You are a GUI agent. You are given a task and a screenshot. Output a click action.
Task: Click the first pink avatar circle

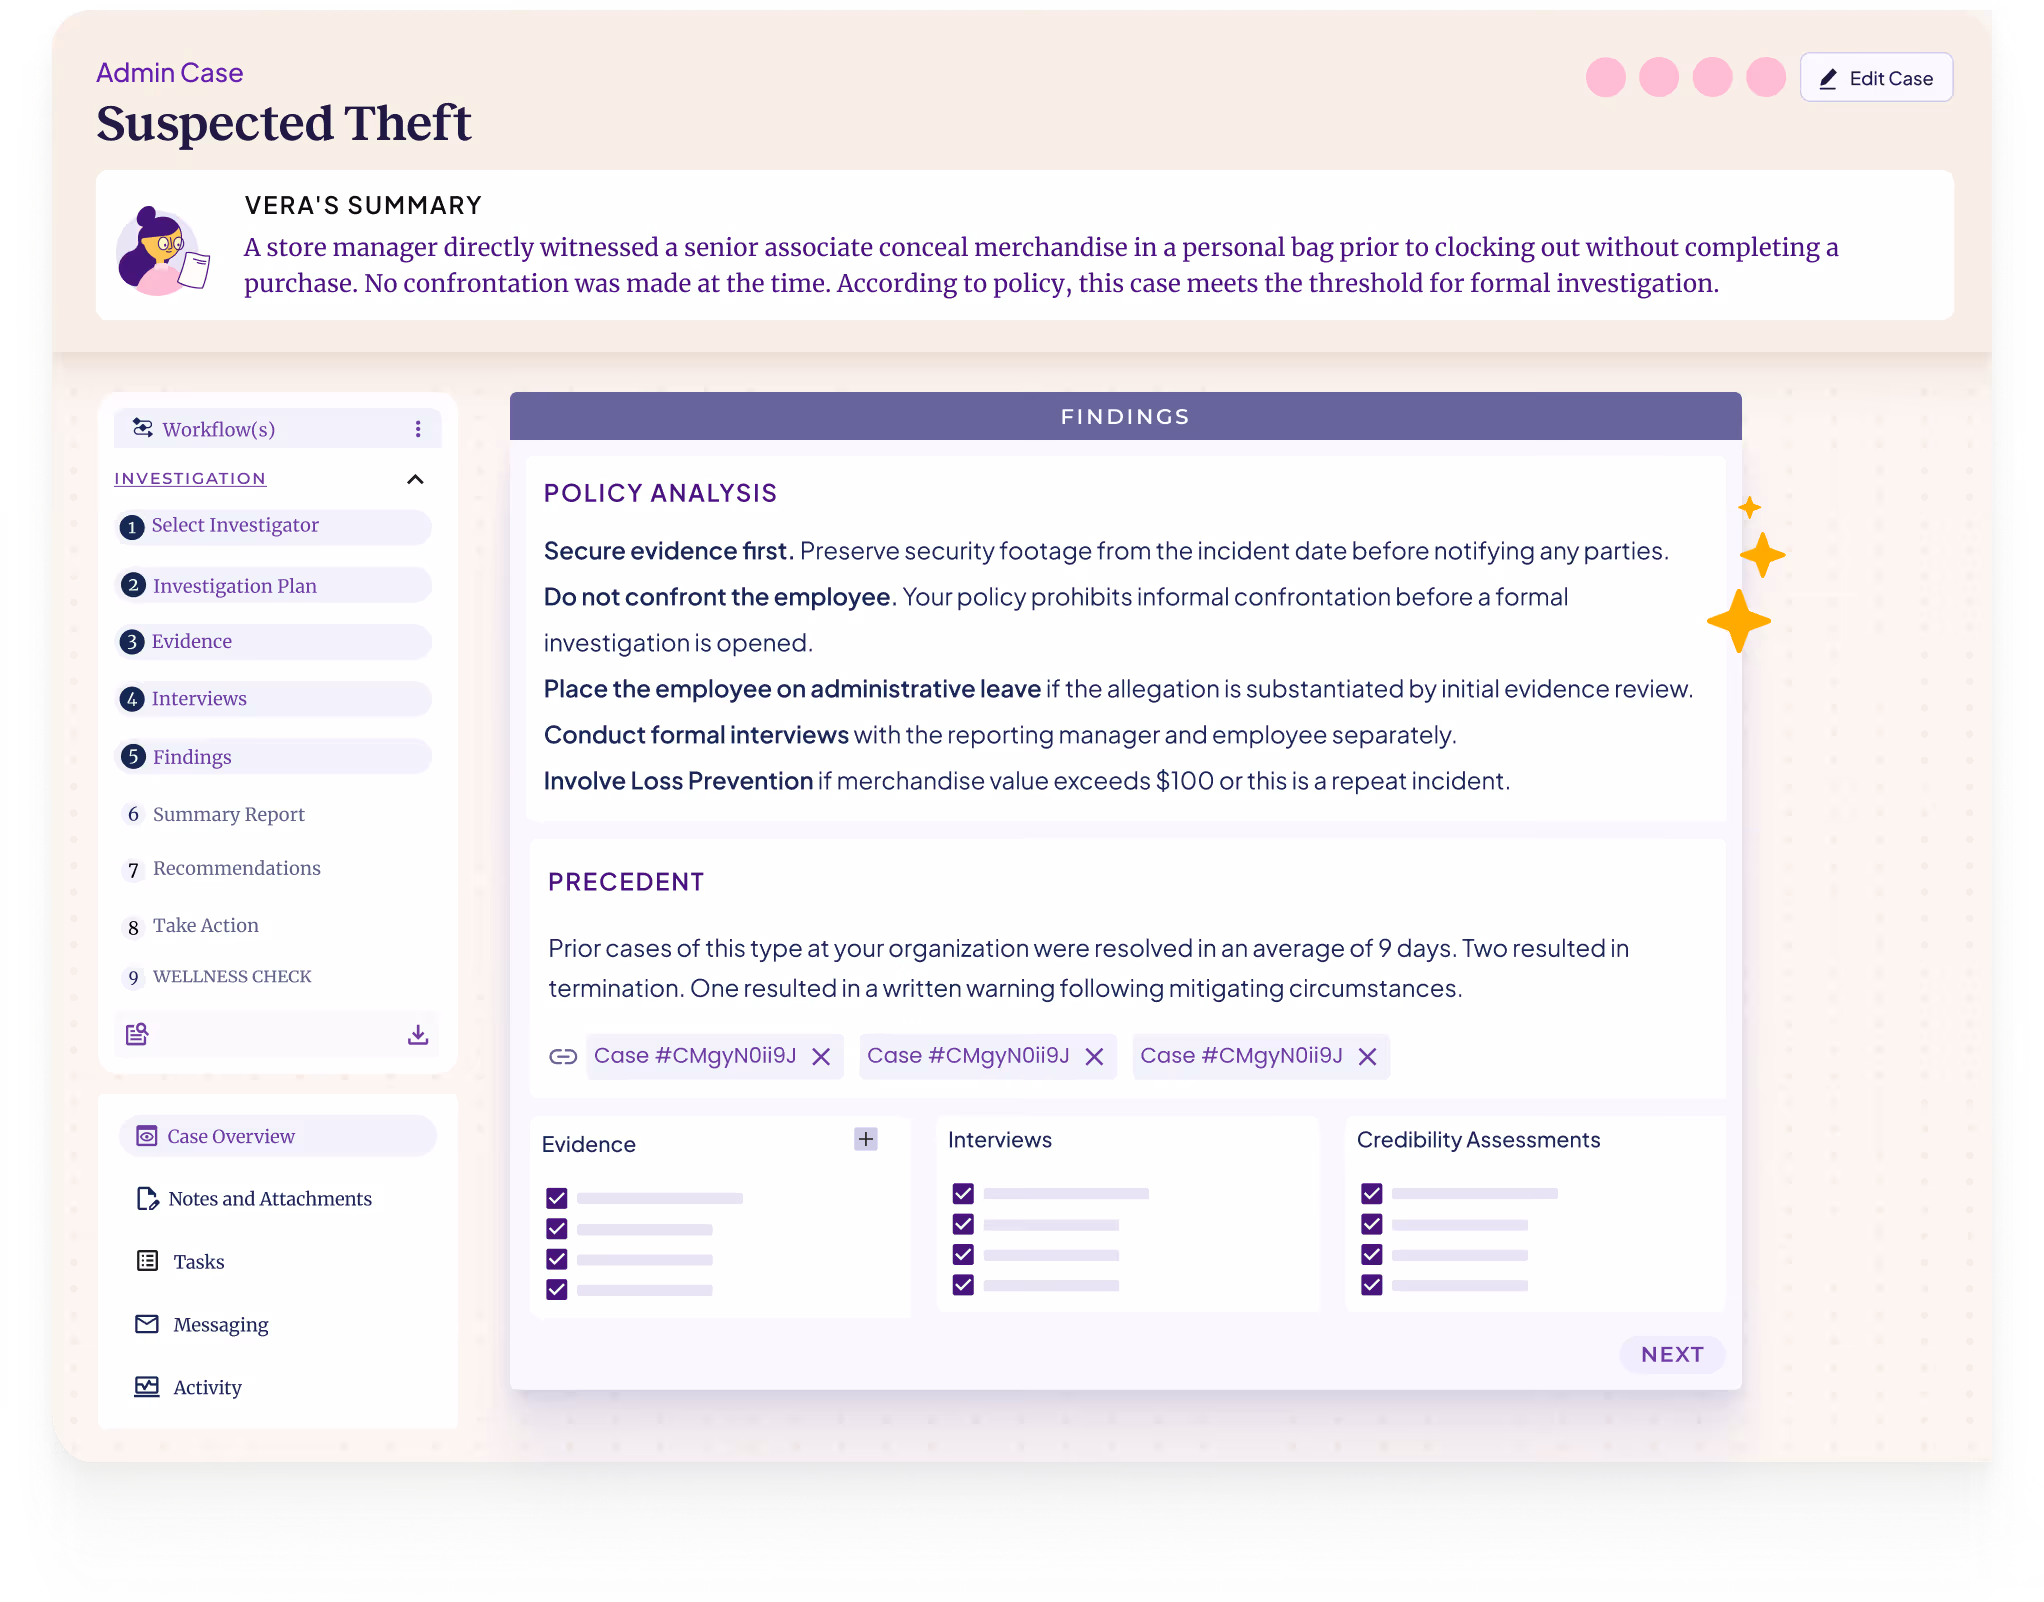point(1605,77)
